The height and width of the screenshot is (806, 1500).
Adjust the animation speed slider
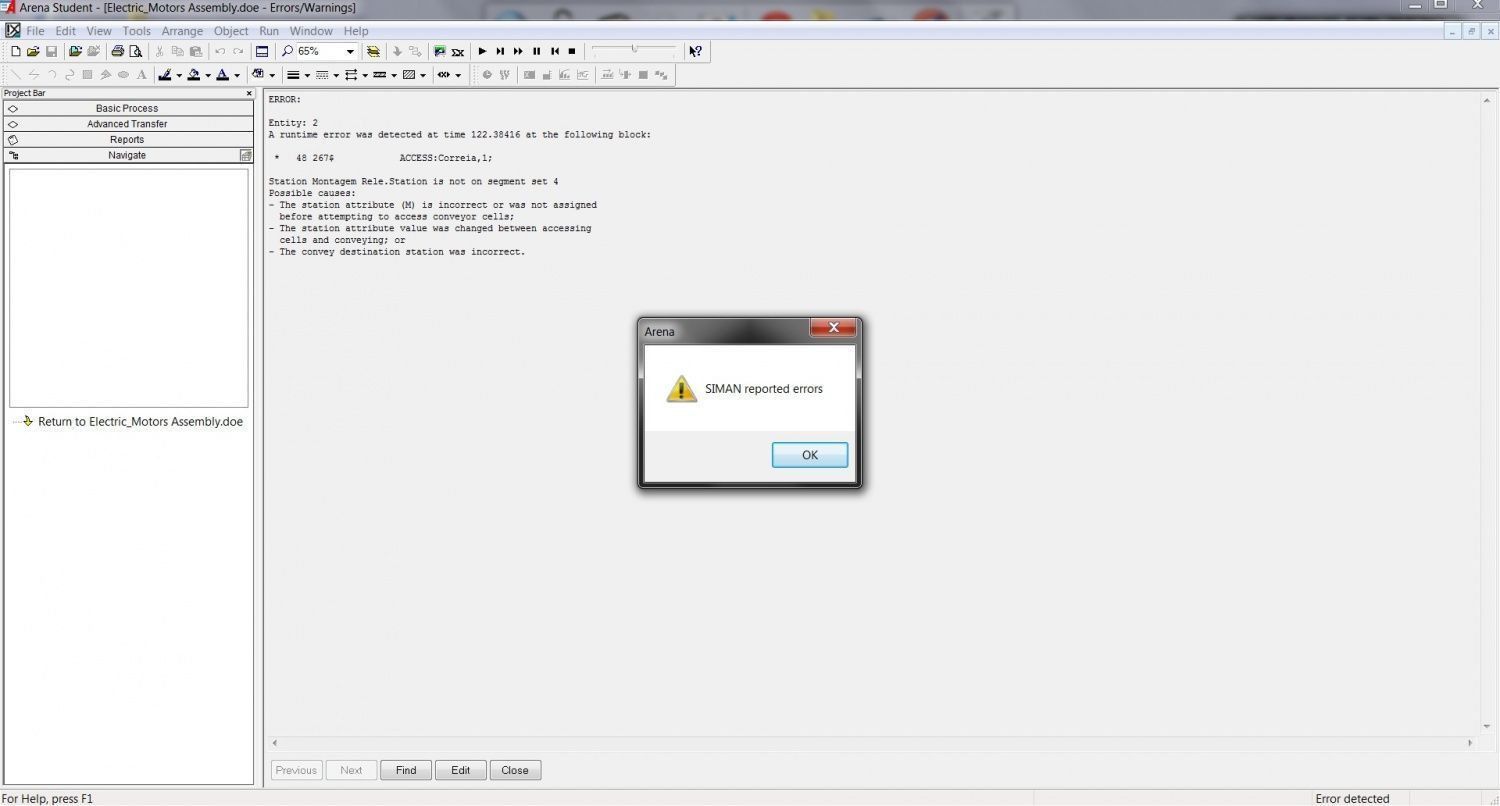(633, 49)
